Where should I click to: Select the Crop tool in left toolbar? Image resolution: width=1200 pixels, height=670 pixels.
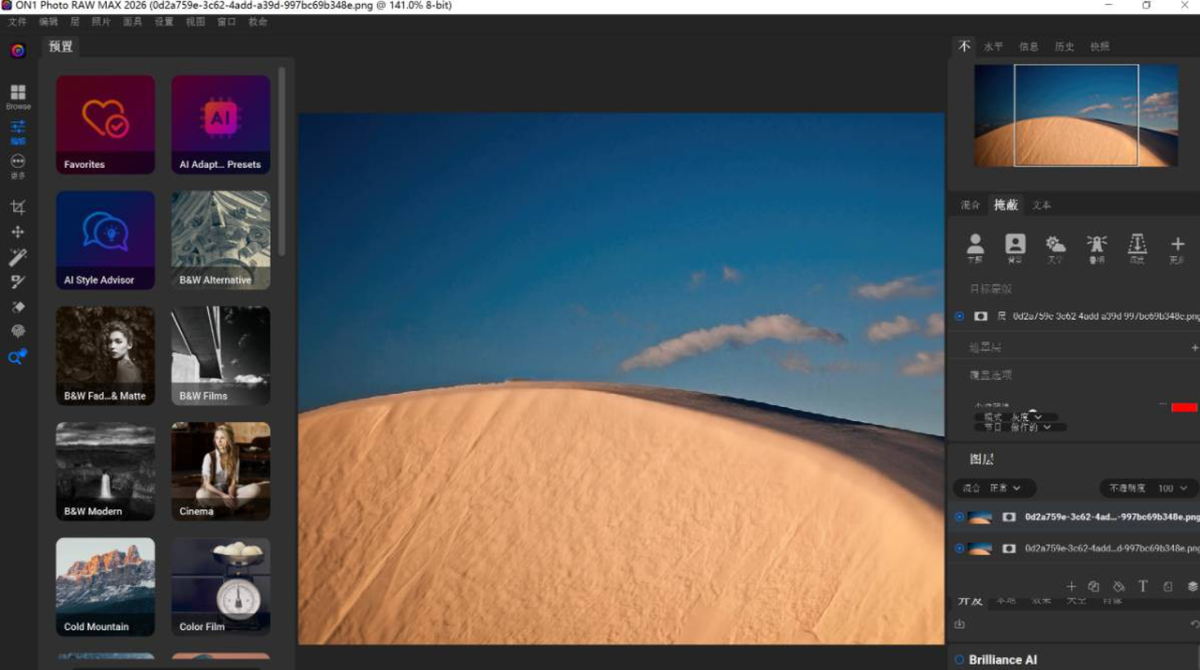coord(18,207)
